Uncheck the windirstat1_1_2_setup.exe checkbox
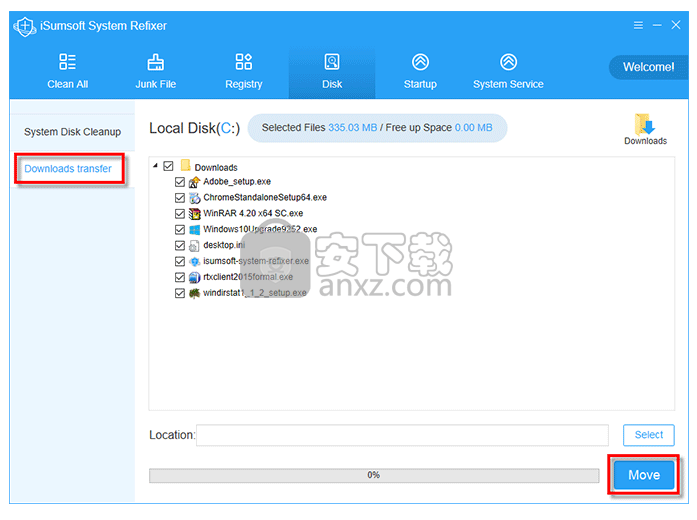The height and width of the screenshot is (520, 697). [180, 293]
